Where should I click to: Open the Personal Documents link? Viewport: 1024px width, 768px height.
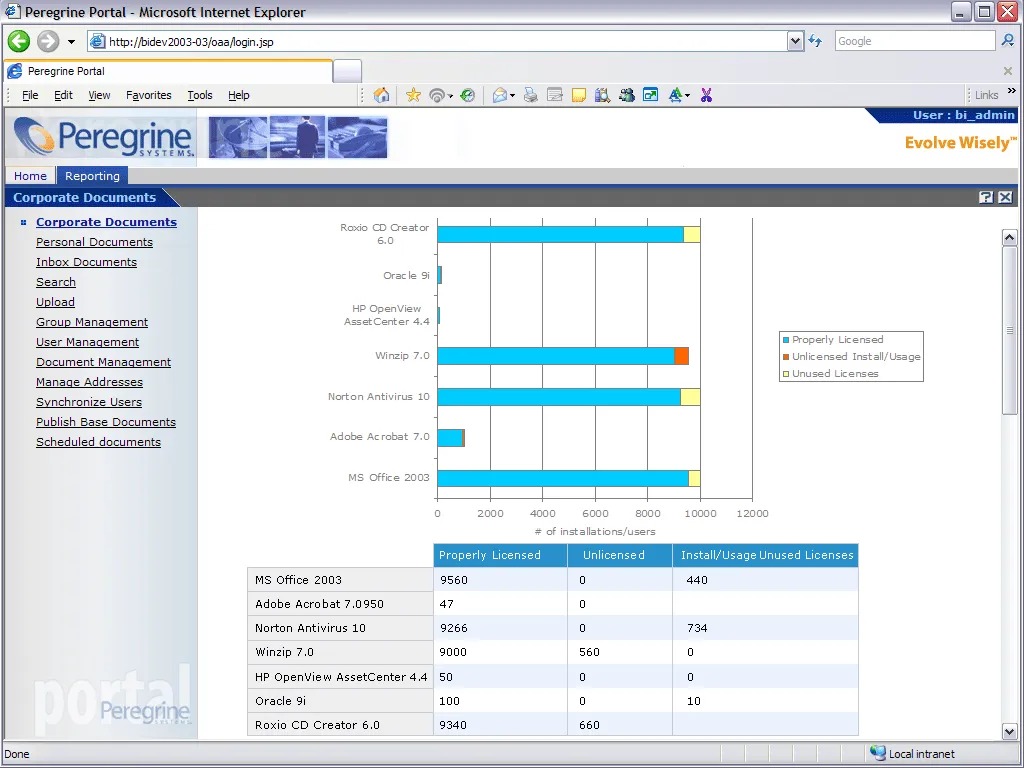tap(94, 242)
